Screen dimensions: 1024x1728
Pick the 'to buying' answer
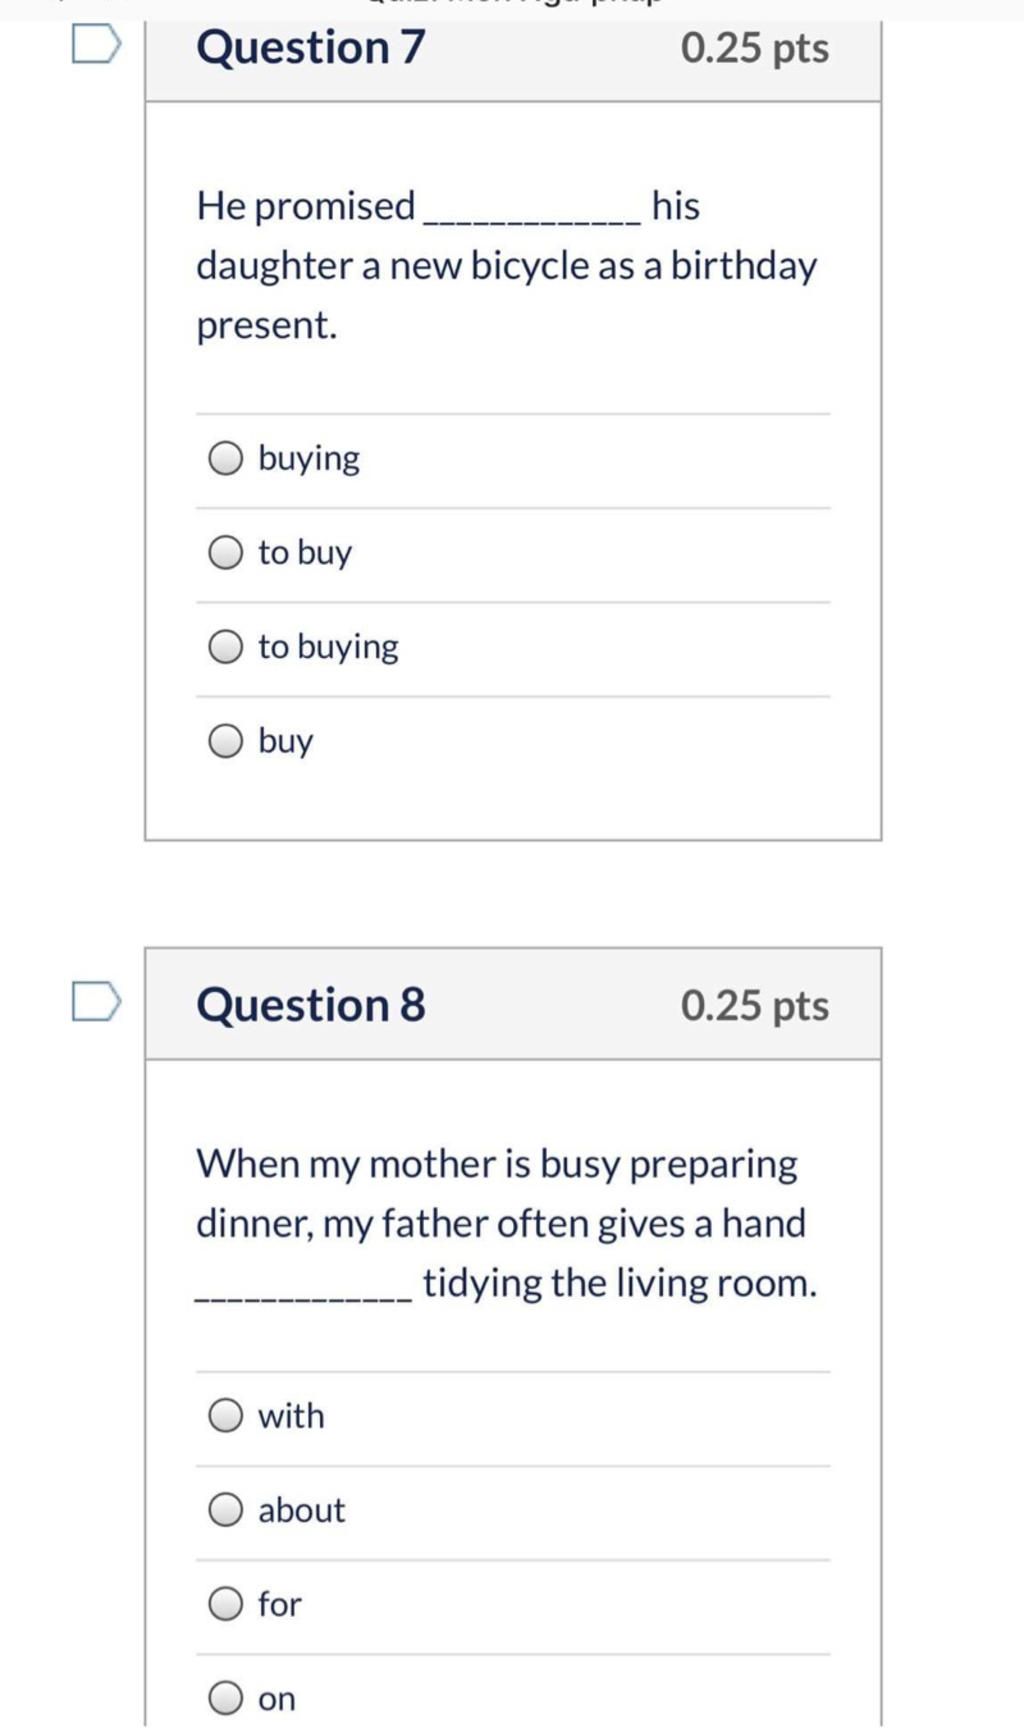[226, 647]
